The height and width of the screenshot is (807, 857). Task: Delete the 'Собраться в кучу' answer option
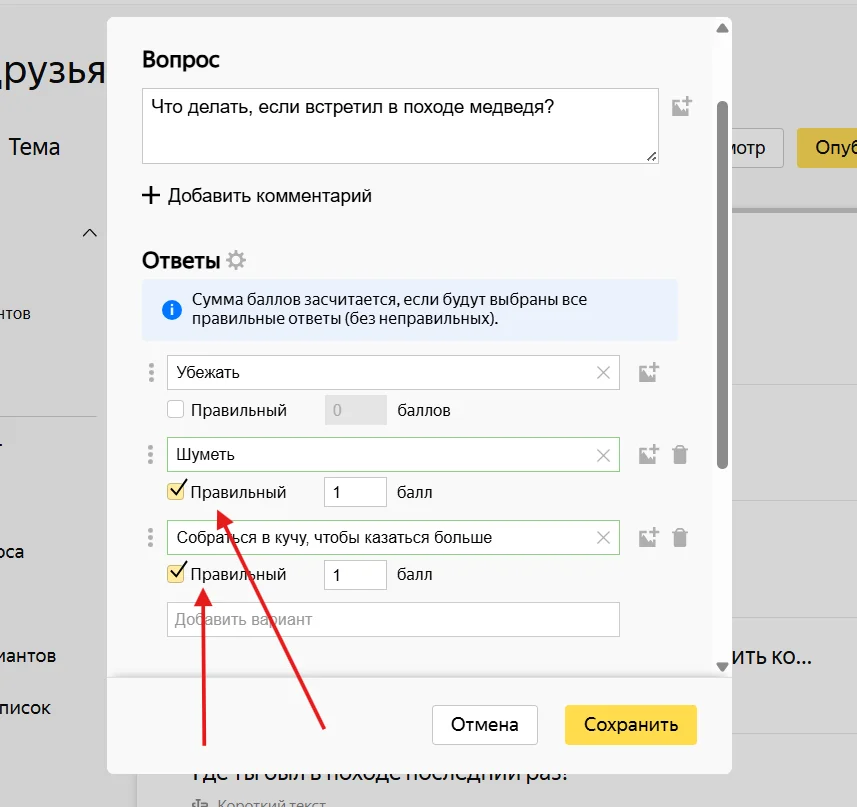pos(680,537)
